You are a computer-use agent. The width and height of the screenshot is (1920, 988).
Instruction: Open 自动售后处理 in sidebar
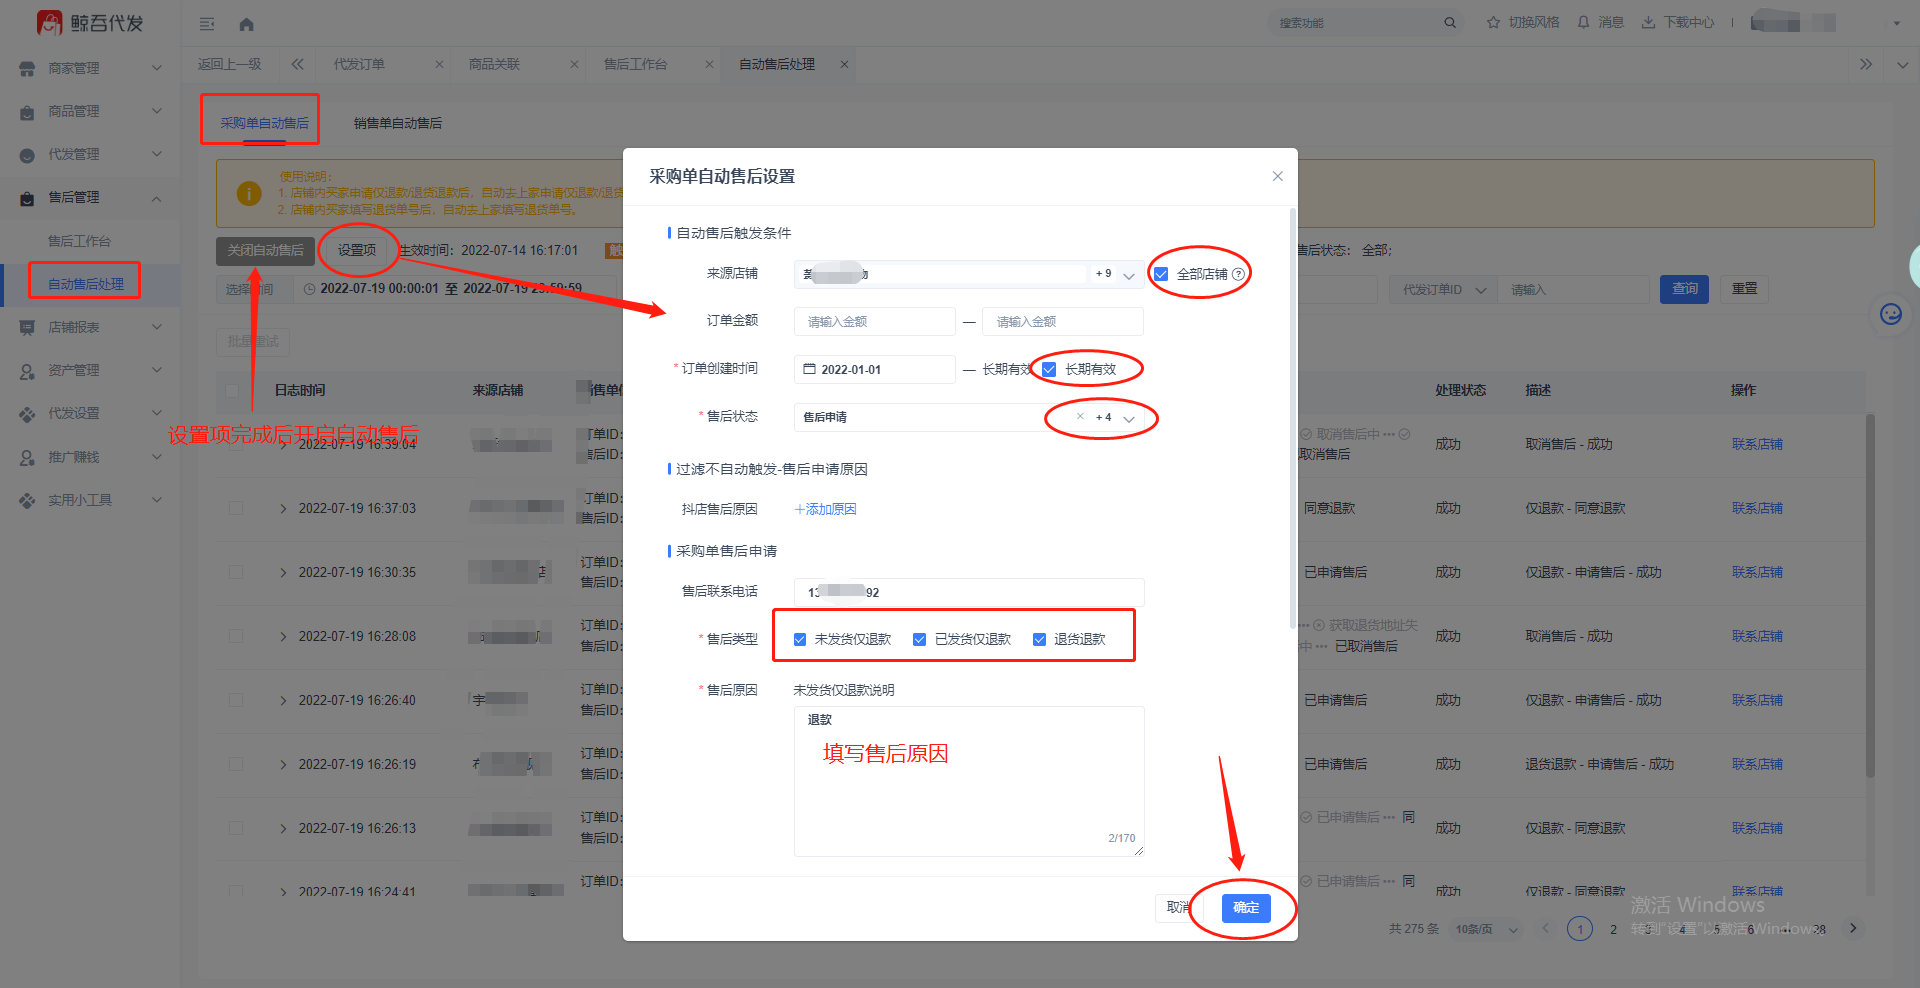pos(86,284)
